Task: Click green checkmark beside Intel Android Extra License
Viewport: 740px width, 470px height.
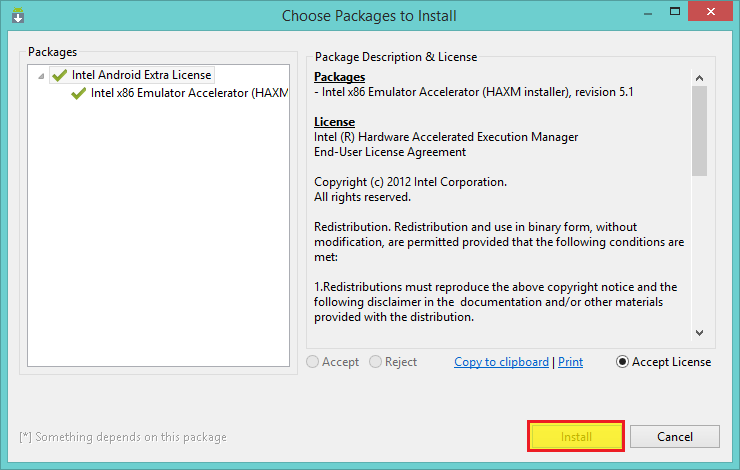Action: [x=59, y=75]
